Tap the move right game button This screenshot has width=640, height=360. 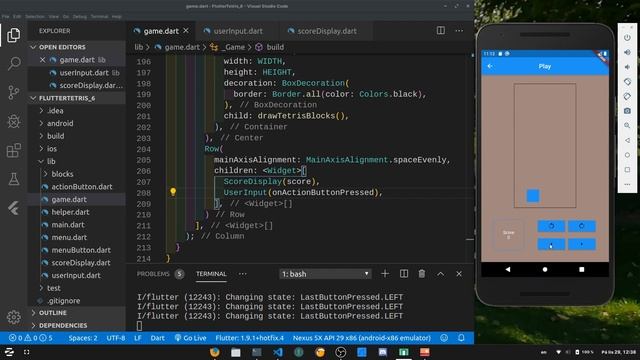(582, 244)
